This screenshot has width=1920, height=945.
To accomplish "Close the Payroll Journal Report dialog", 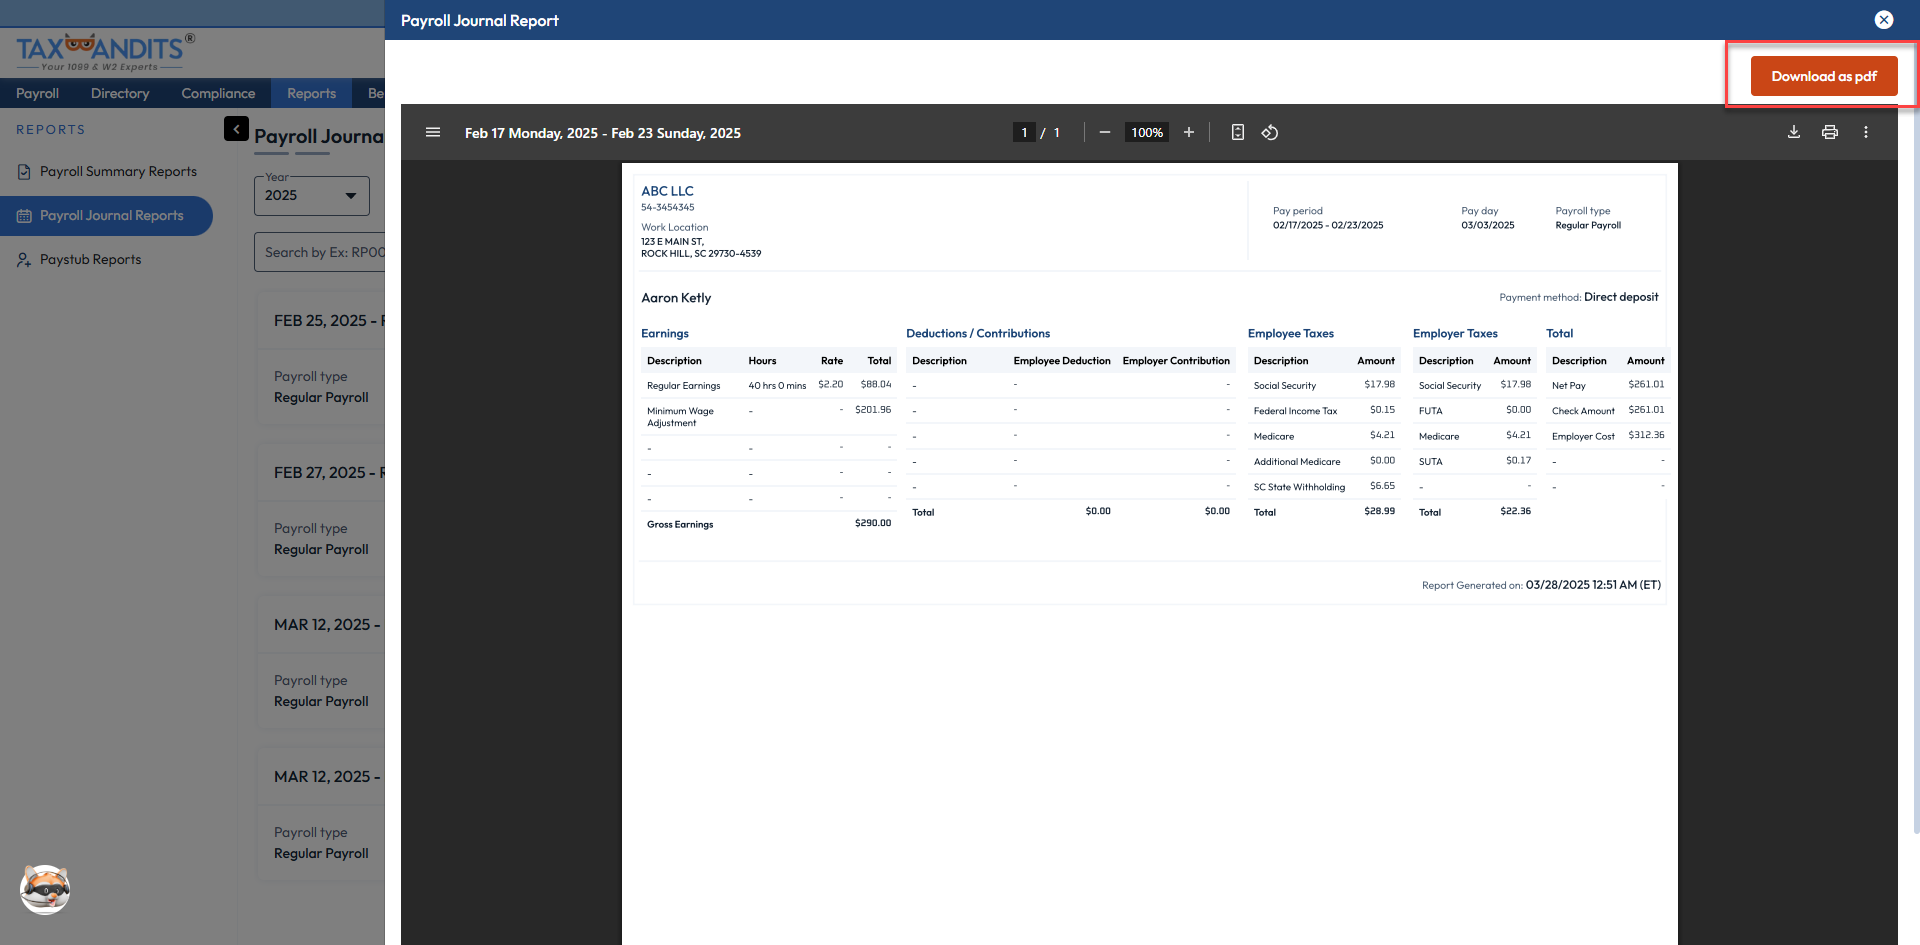I will pos(1884,20).
